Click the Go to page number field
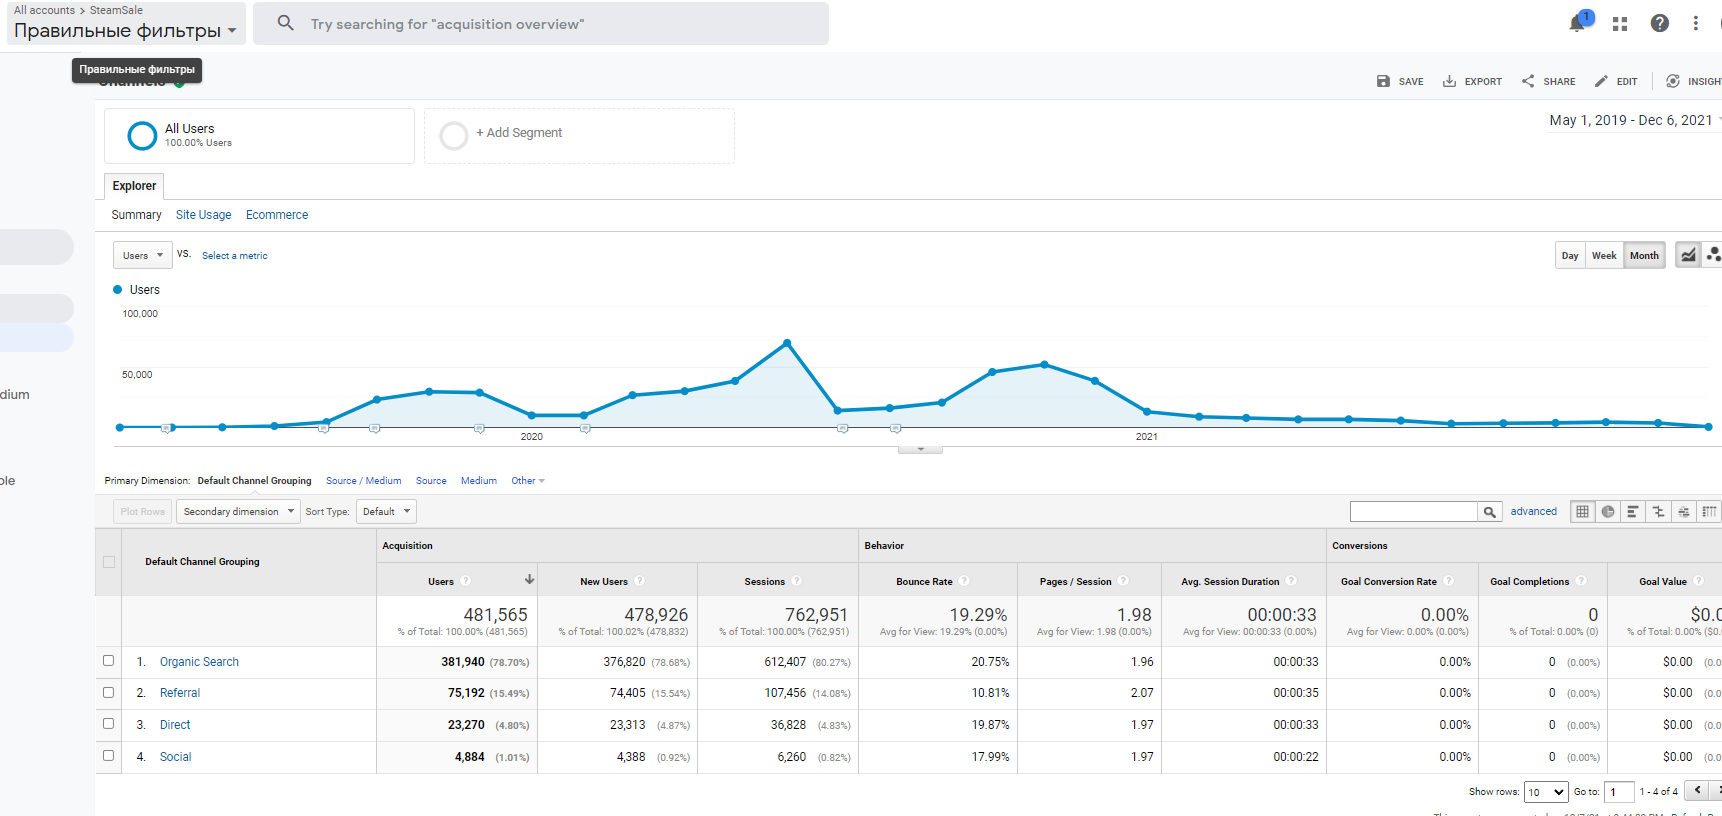Viewport: 1722px width, 816px height. tap(1618, 792)
